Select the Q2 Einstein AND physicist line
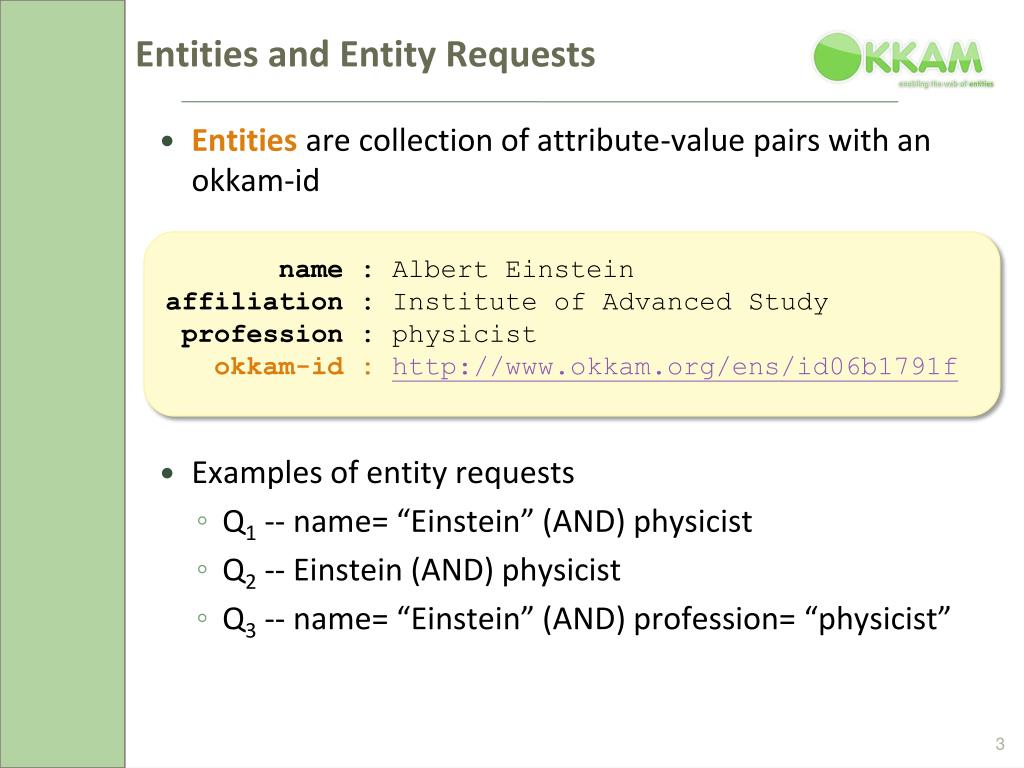The image size is (1024, 768). point(421,571)
